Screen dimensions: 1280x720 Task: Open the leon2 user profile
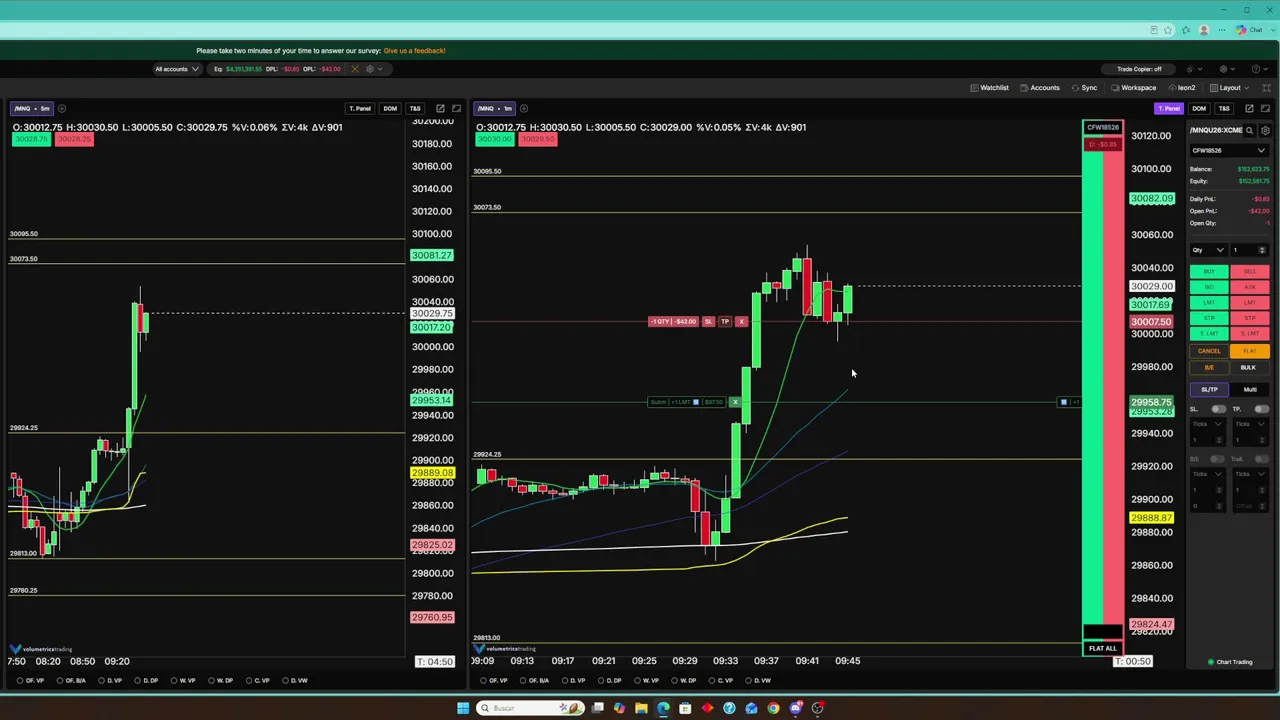[1181, 88]
